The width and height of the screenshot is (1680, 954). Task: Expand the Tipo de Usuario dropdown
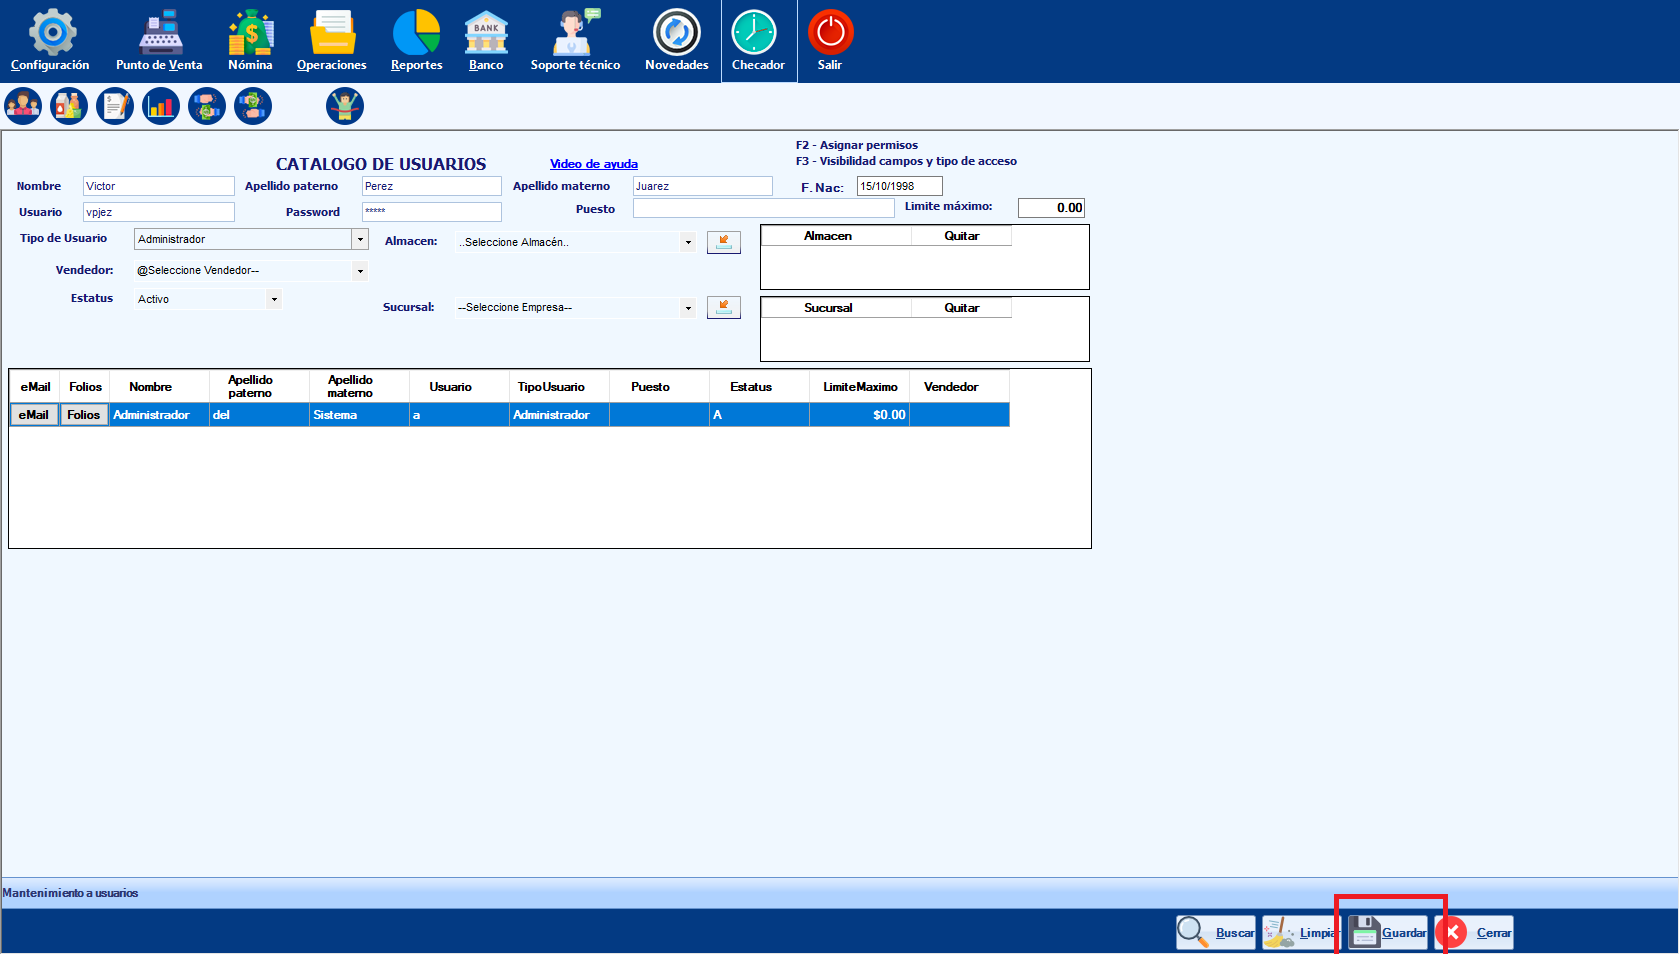click(360, 239)
